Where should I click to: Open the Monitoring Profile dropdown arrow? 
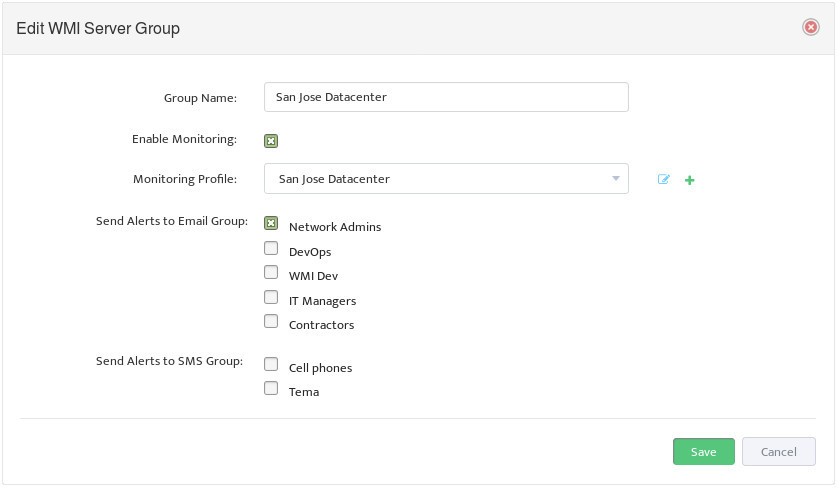[616, 179]
